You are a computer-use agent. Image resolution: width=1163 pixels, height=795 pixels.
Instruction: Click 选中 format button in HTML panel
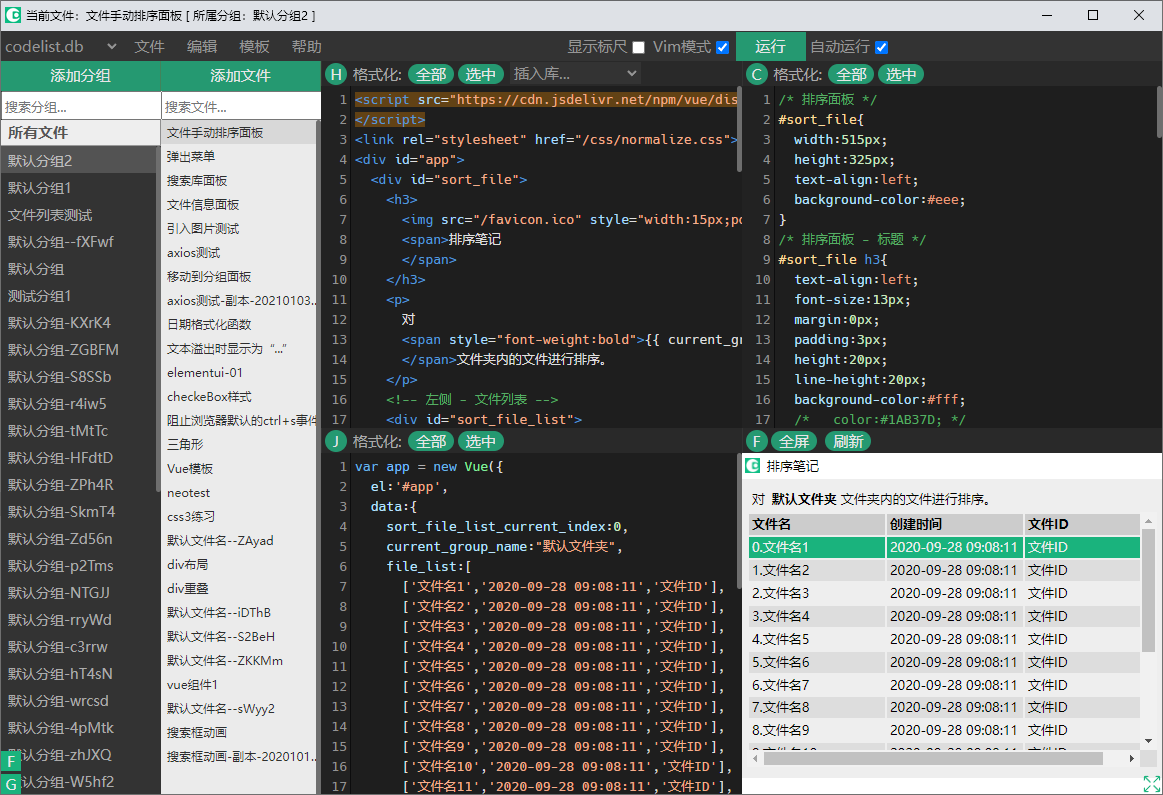point(481,74)
